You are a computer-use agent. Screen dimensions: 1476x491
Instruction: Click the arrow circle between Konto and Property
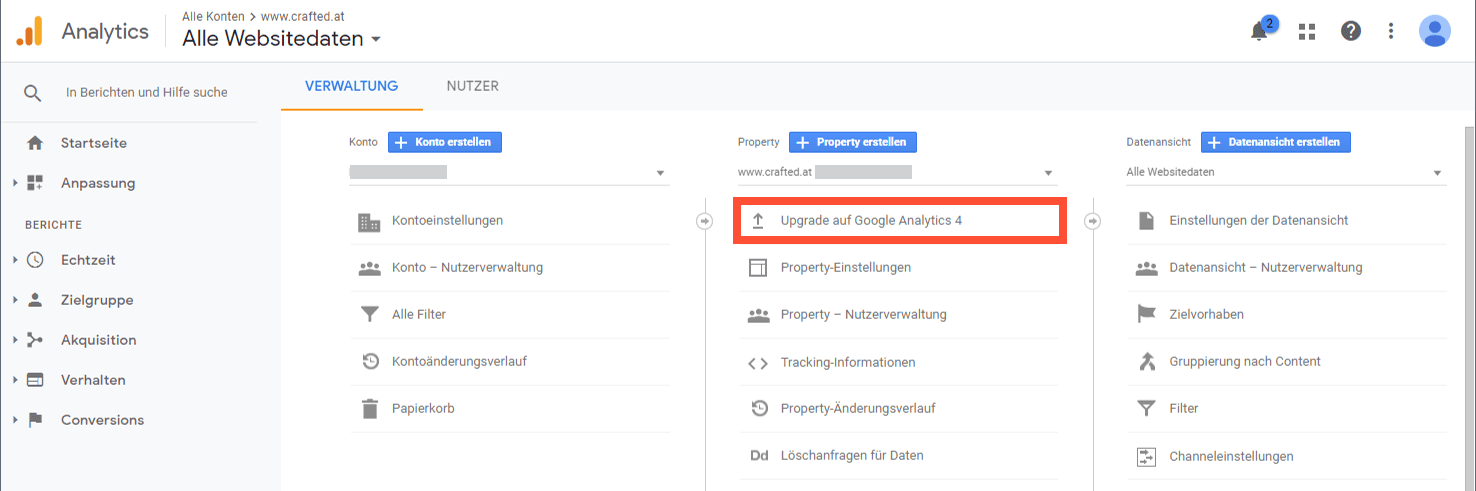pos(704,221)
